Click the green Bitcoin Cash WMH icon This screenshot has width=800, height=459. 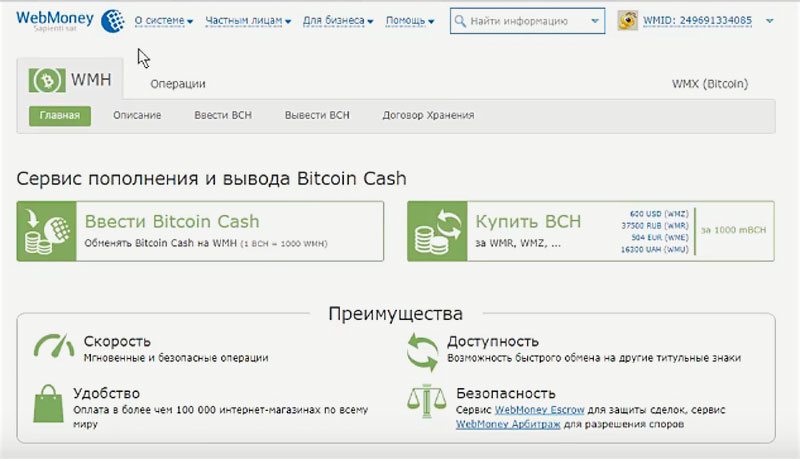pyautogui.click(x=47, y=80)
